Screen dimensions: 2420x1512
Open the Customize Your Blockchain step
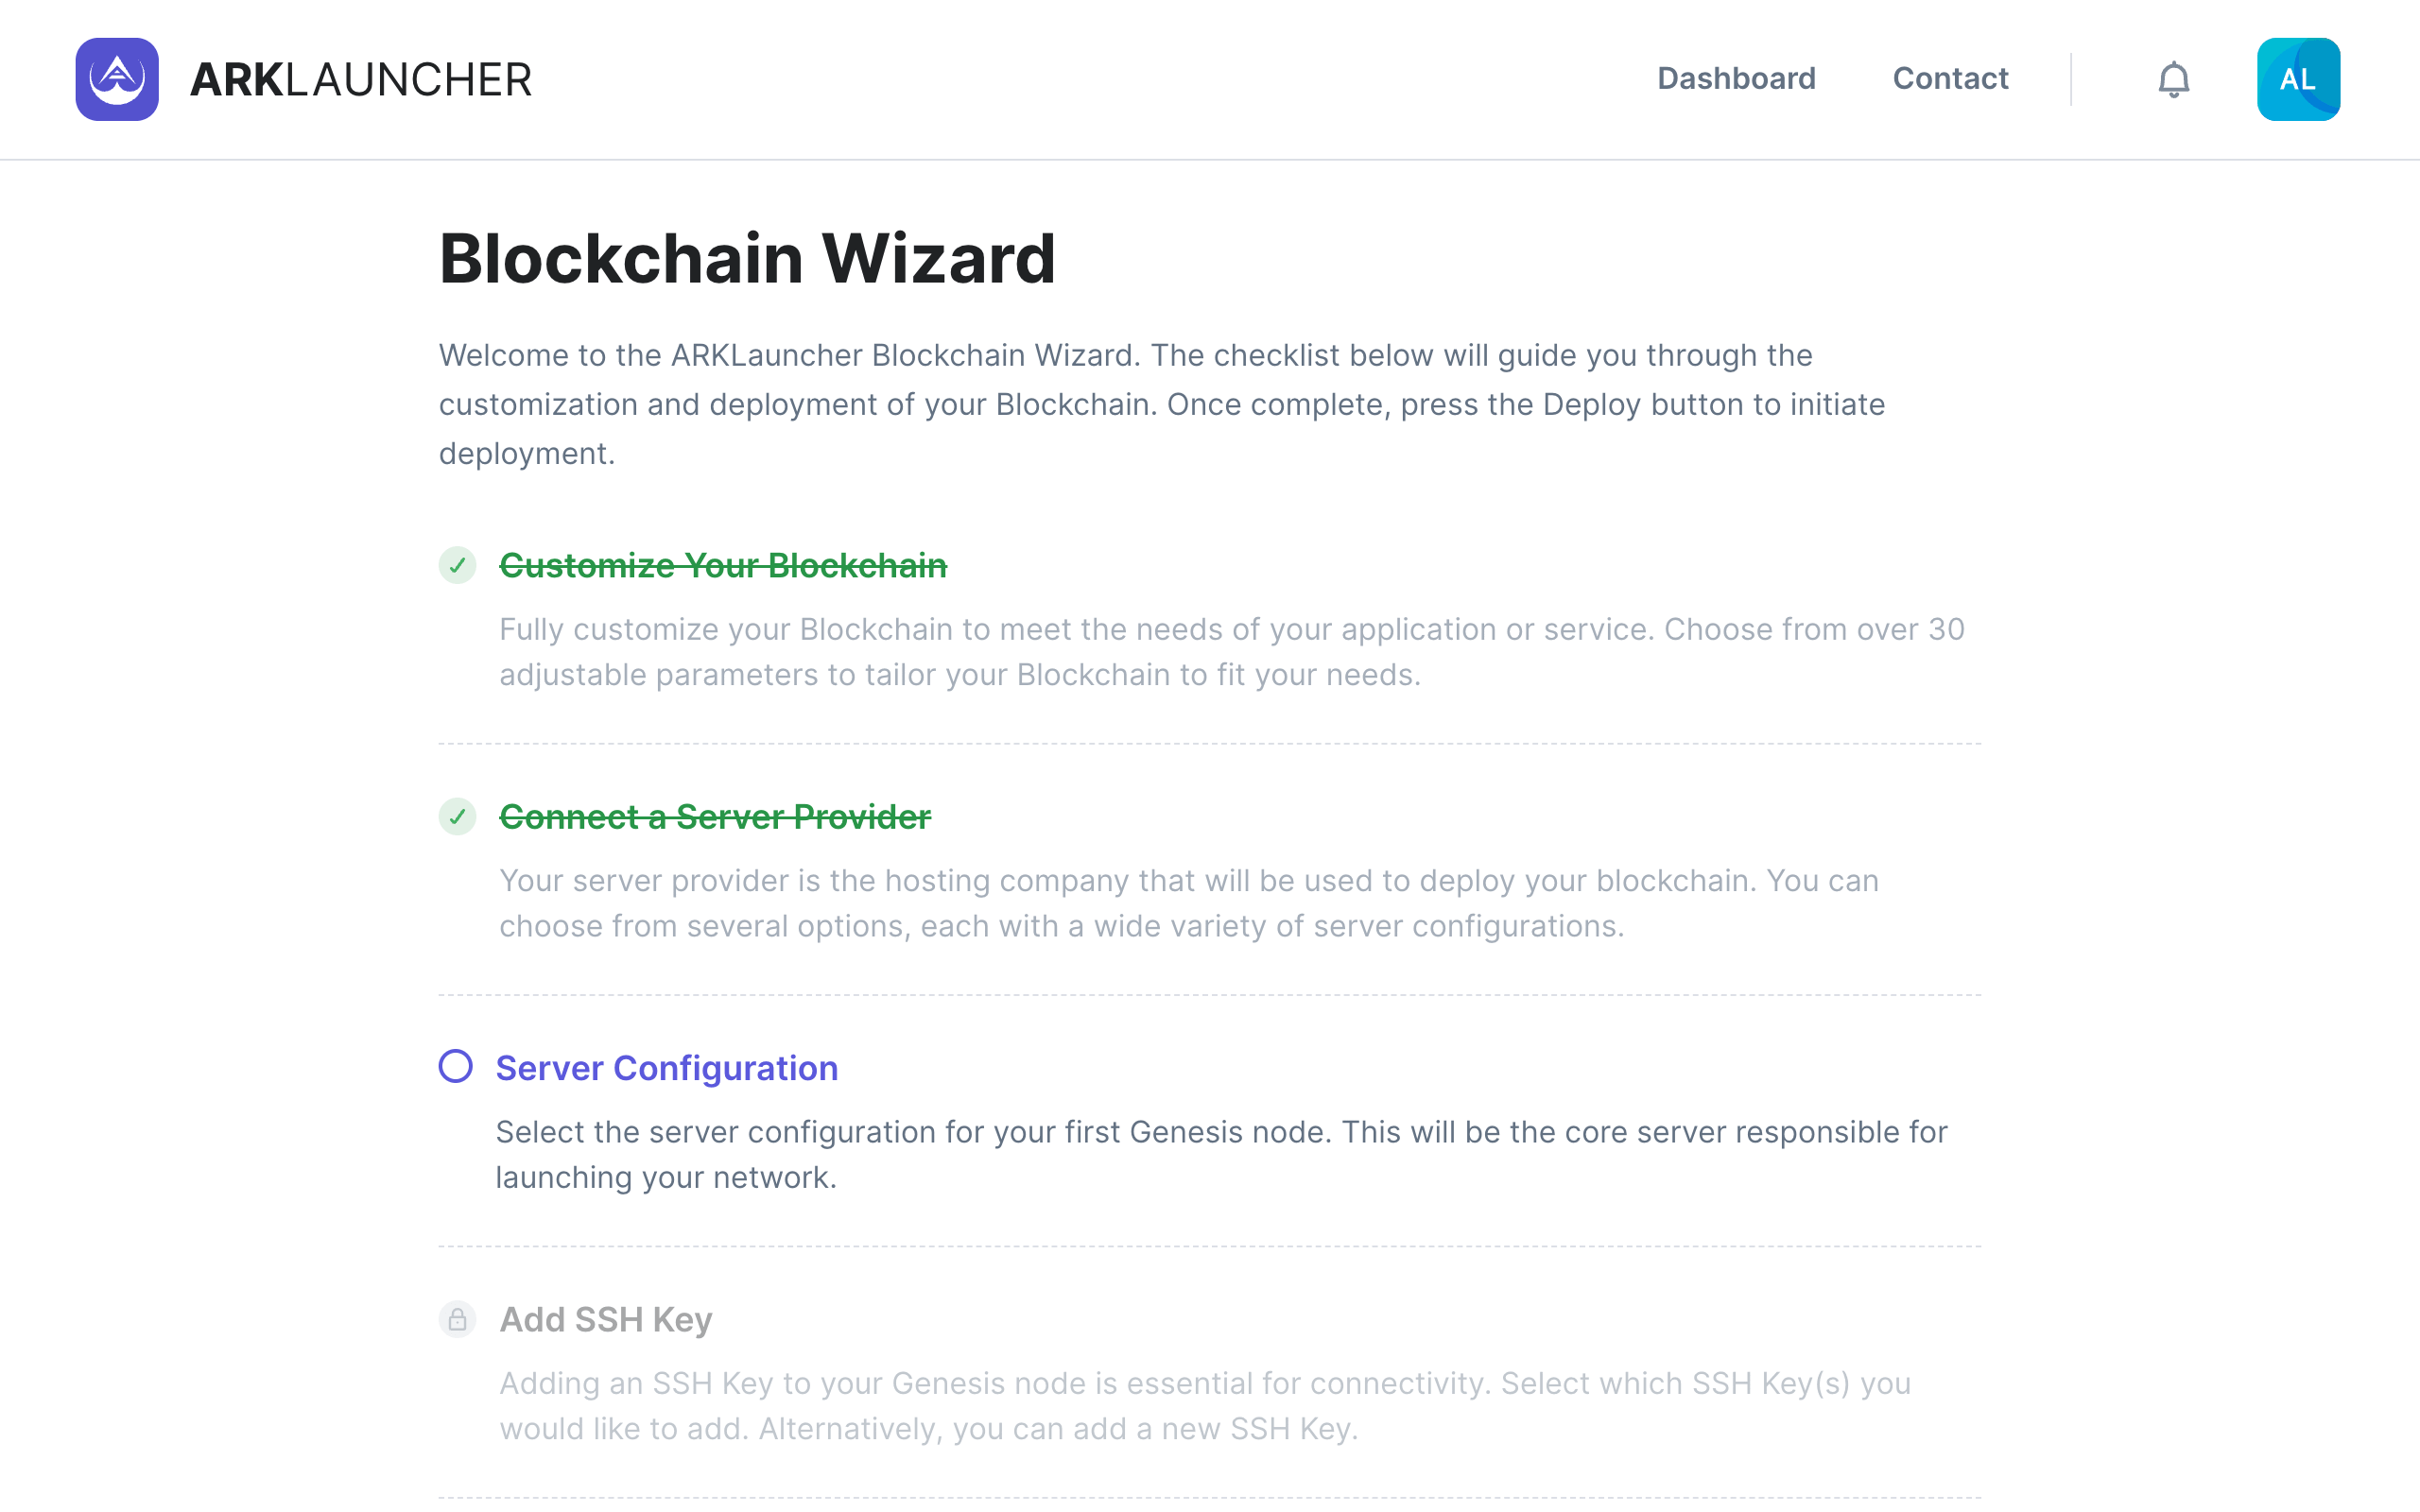[723, 566]
